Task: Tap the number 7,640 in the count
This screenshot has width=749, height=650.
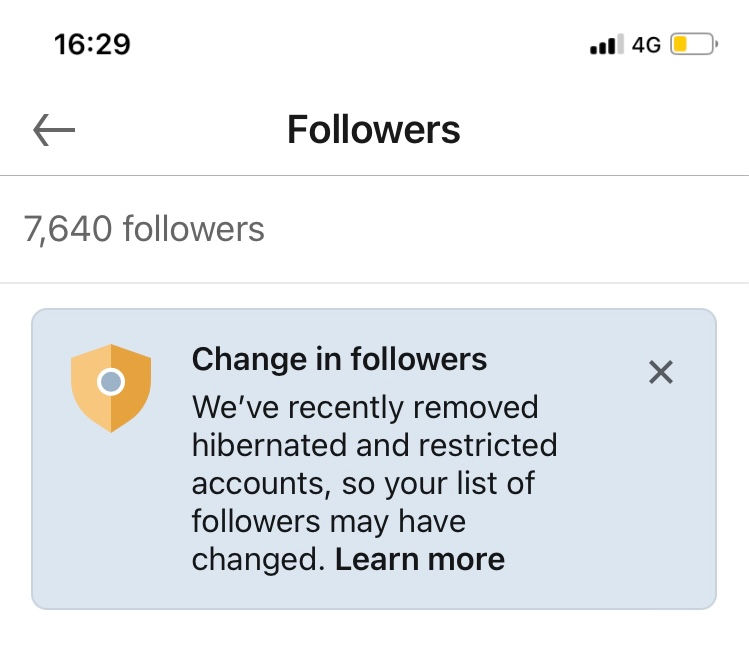Action: tap(67, 229)
